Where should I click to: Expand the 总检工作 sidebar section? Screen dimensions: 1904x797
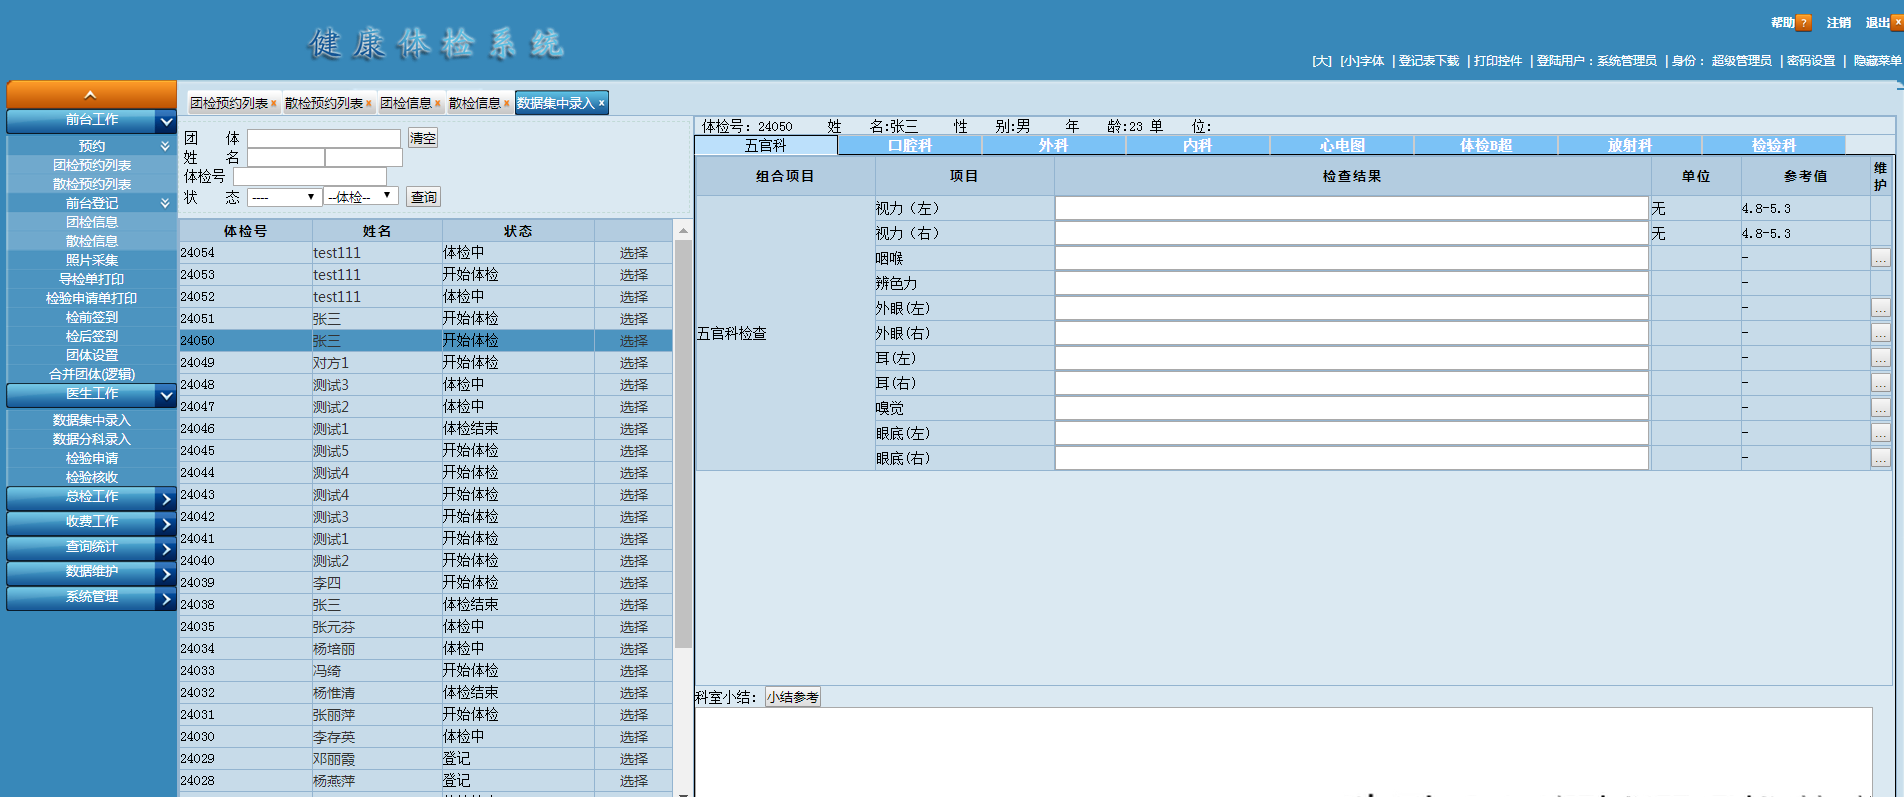[166, 498]
